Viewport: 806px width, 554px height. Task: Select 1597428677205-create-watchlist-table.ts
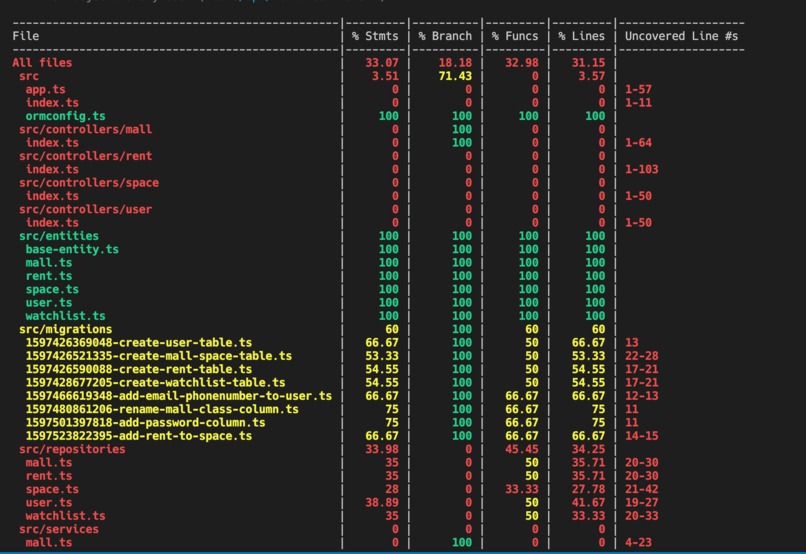point(155,383)
